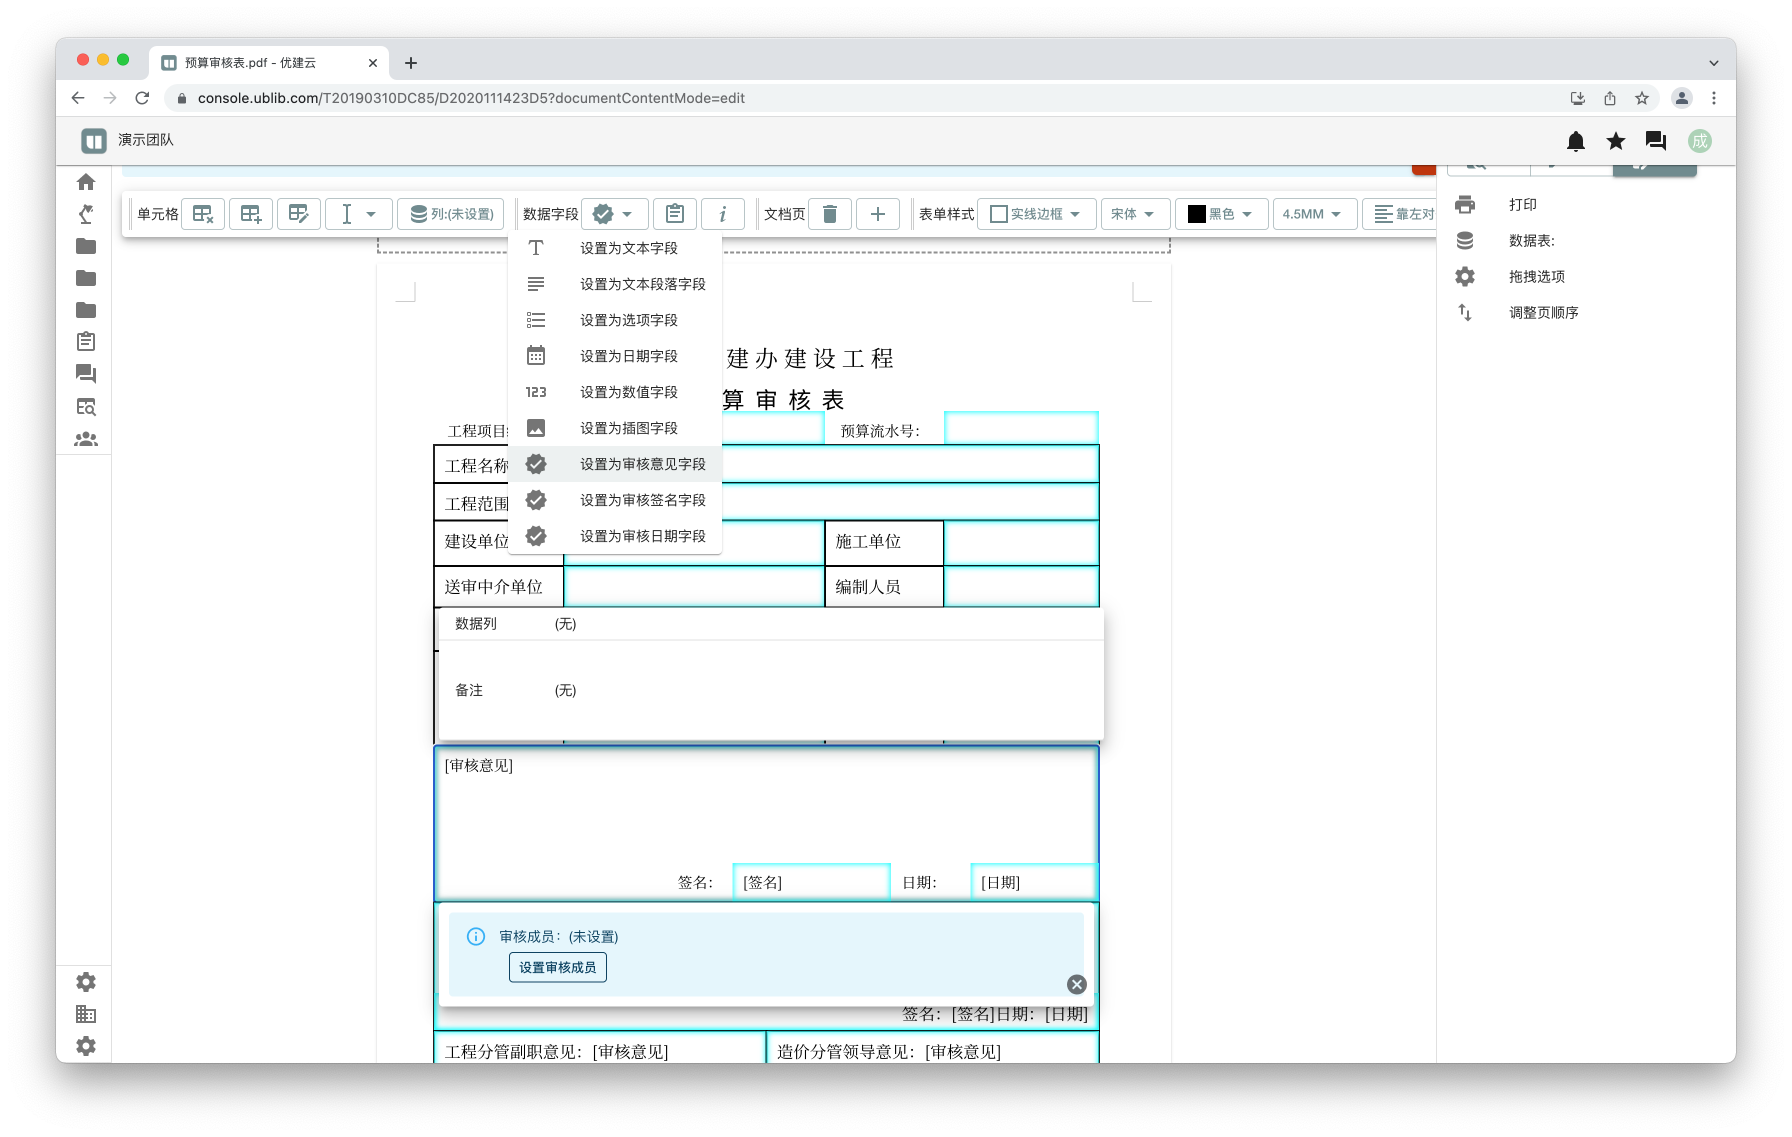Select 设置为日期字段 from the menu
This screenshot has width=1792, height=1137.
pos(628,356)
